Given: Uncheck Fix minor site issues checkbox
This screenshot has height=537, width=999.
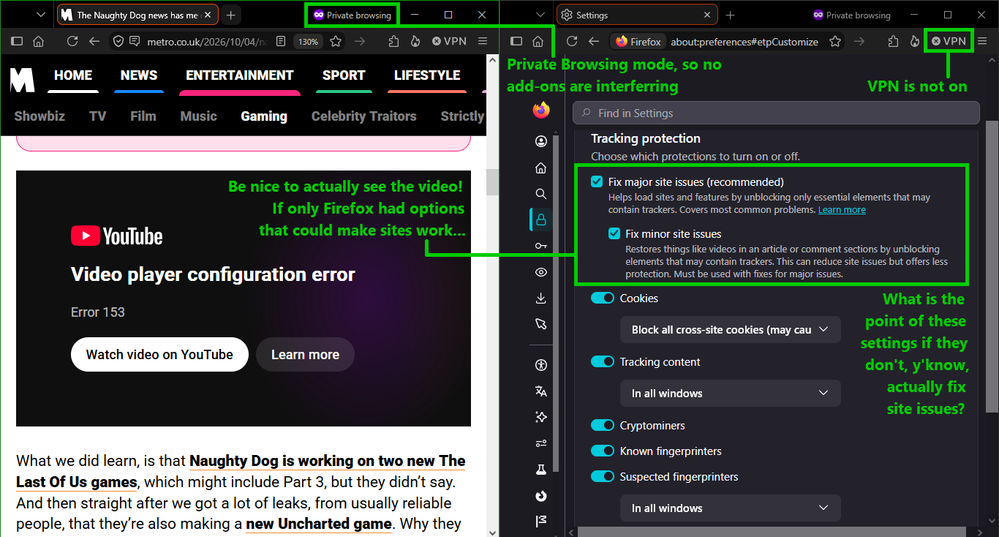Looking at the screenshot, I should tap(614, 234).
